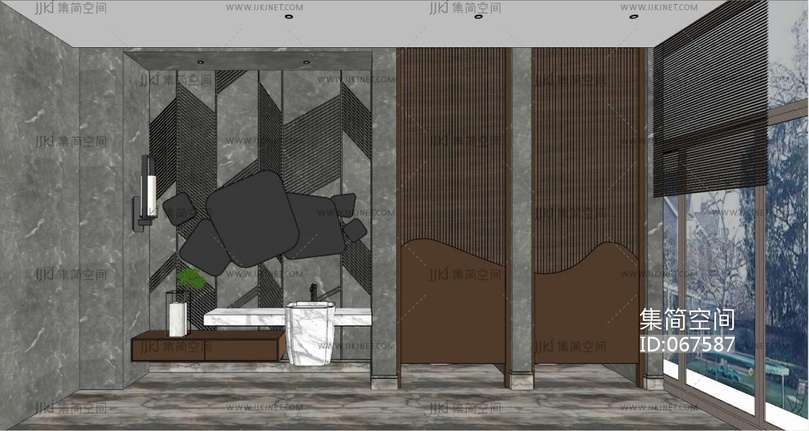Click the green potted plant

pos(190,279)
